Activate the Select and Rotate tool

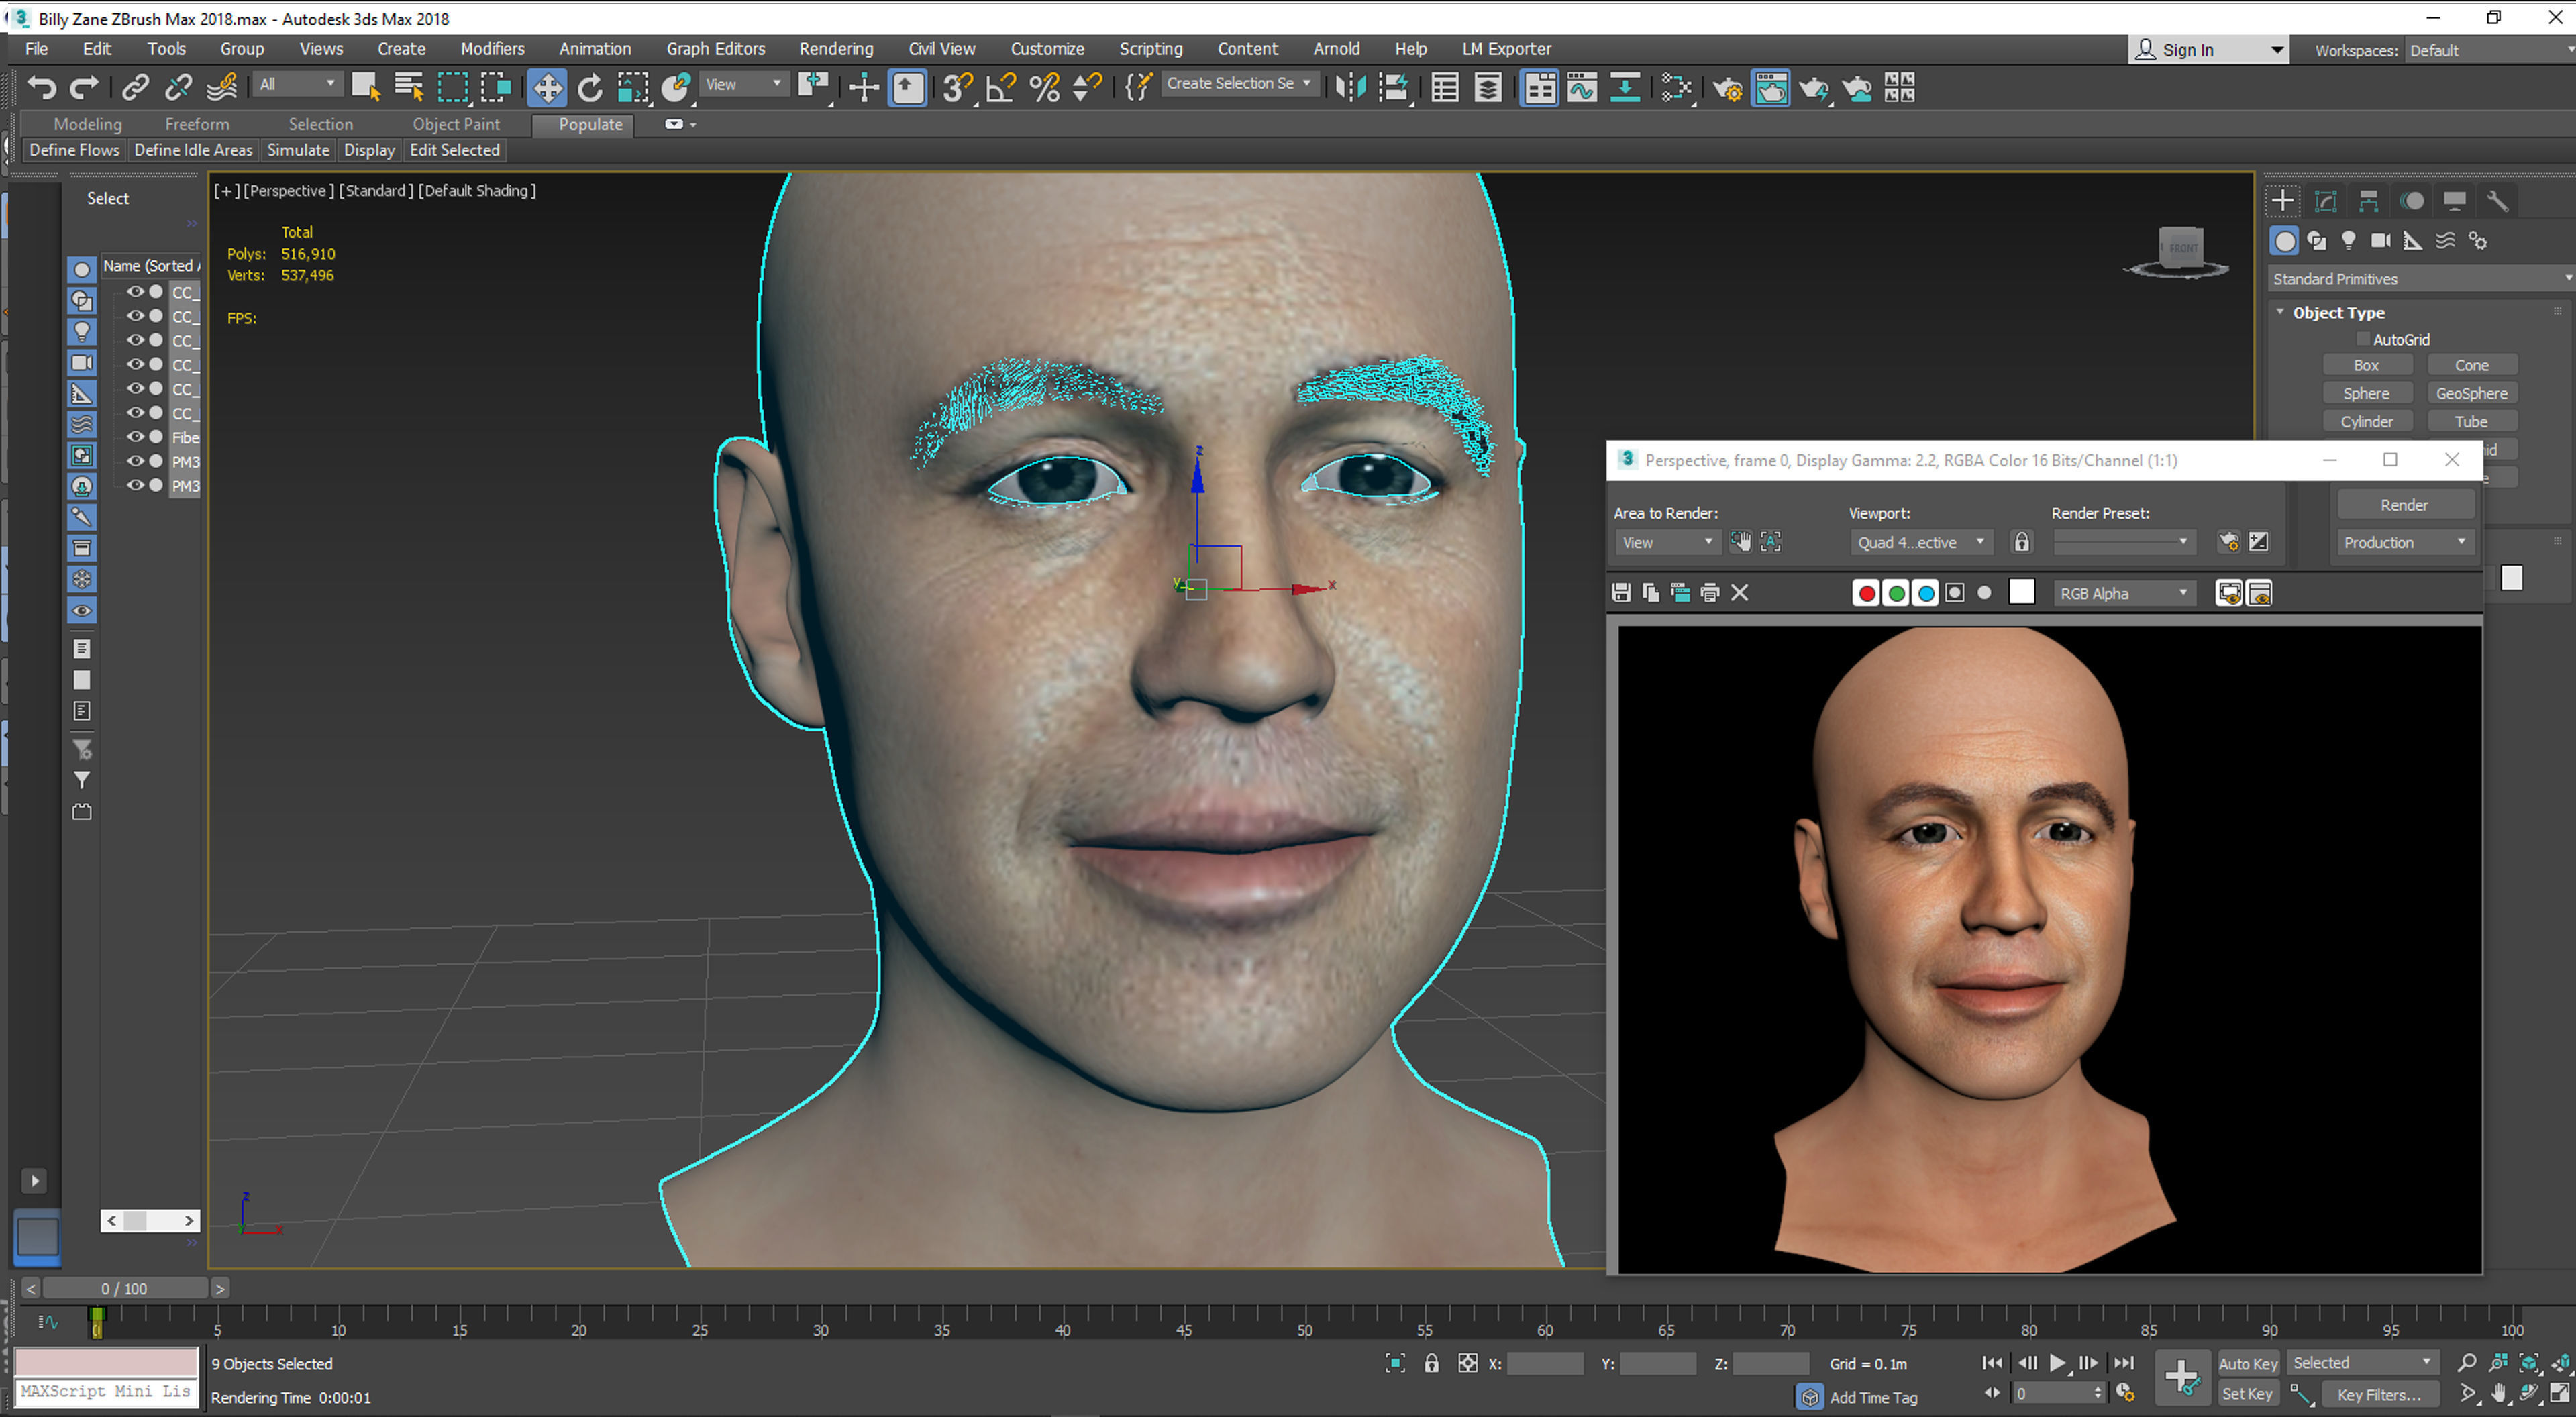pos(590,88)
